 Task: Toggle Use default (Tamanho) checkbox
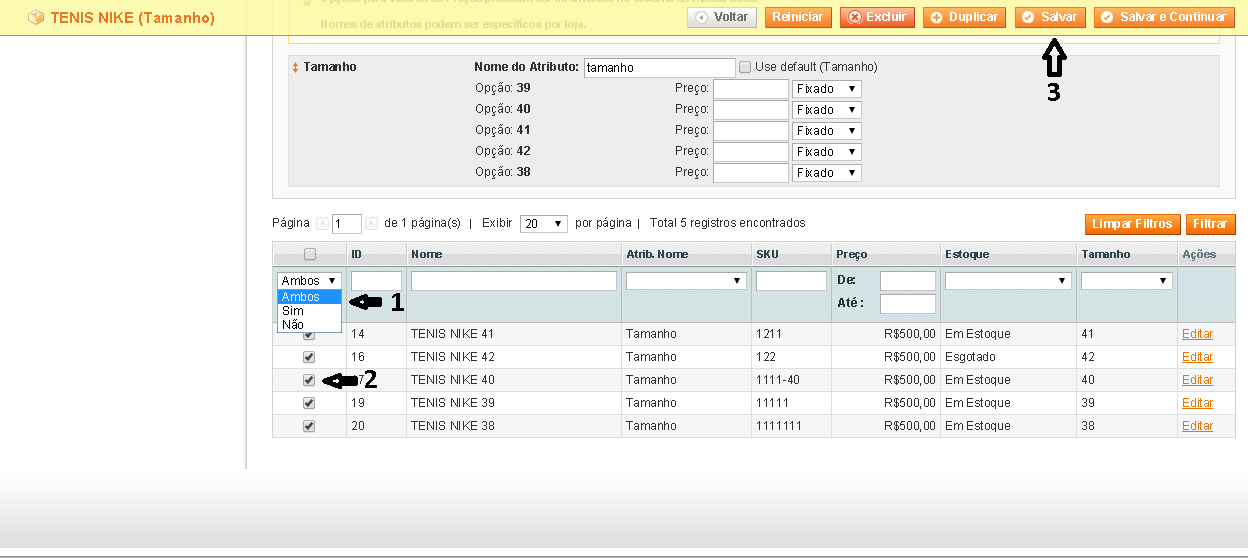click(x=745, y=67)
